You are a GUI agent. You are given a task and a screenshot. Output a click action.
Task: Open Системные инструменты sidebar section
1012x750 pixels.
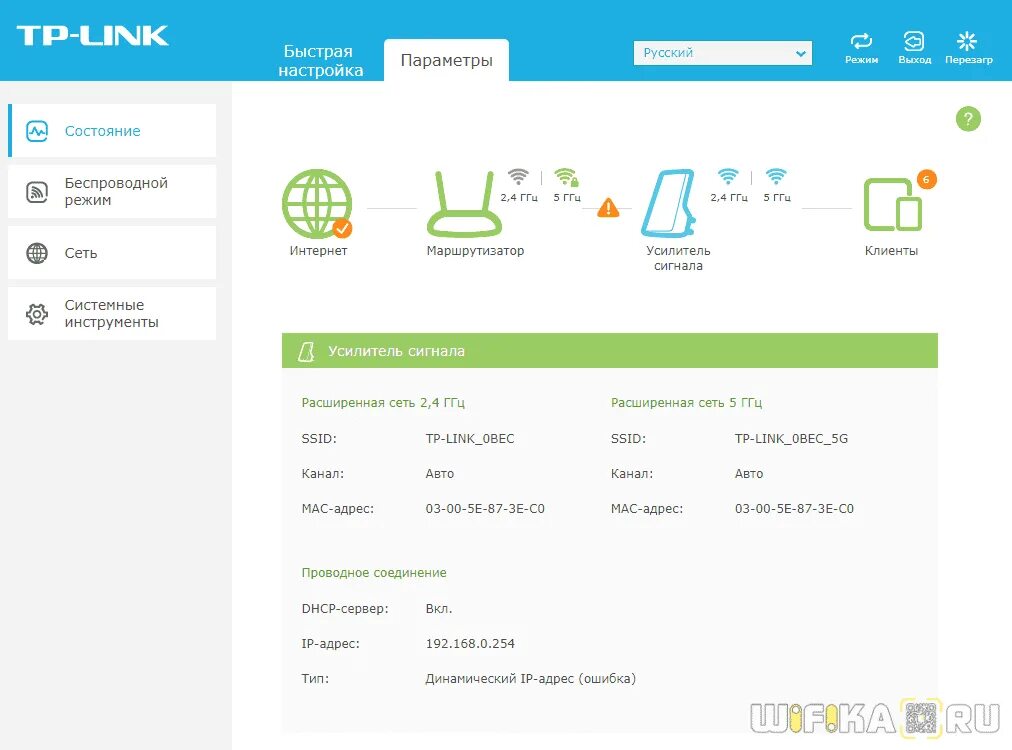tap(112, 314)
